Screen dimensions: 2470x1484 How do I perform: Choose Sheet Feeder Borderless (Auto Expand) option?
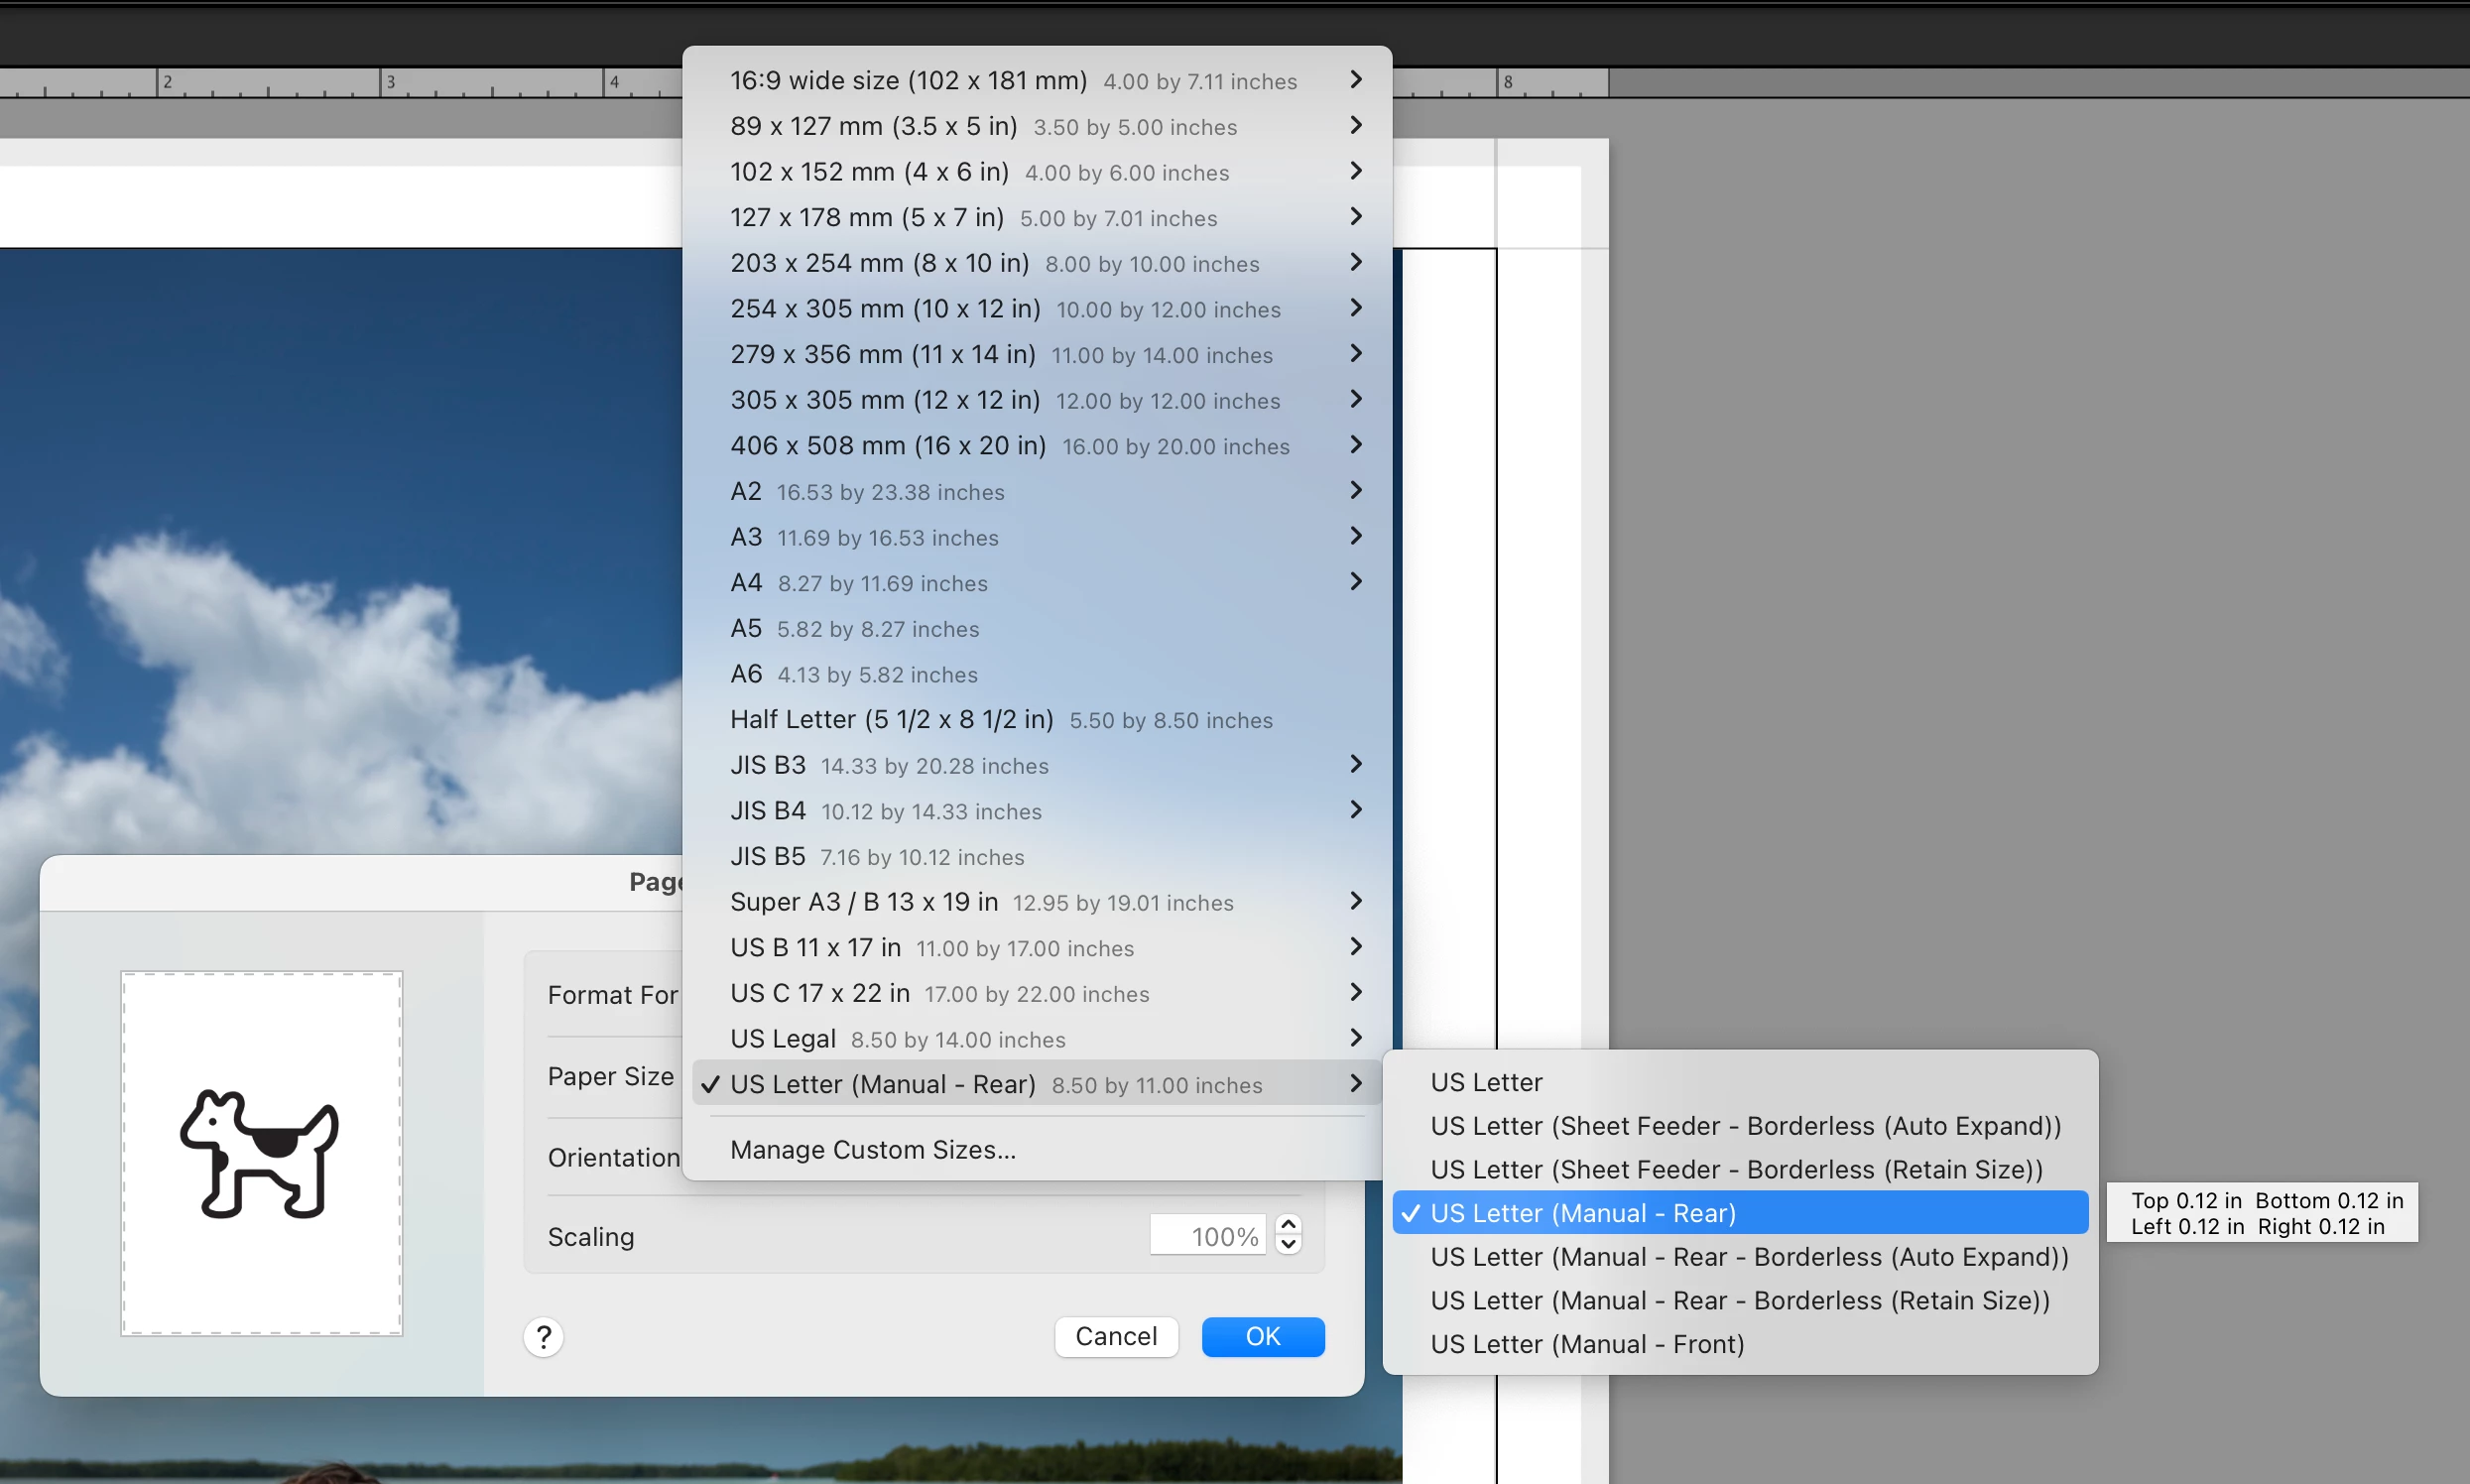coord(1745,1126)
